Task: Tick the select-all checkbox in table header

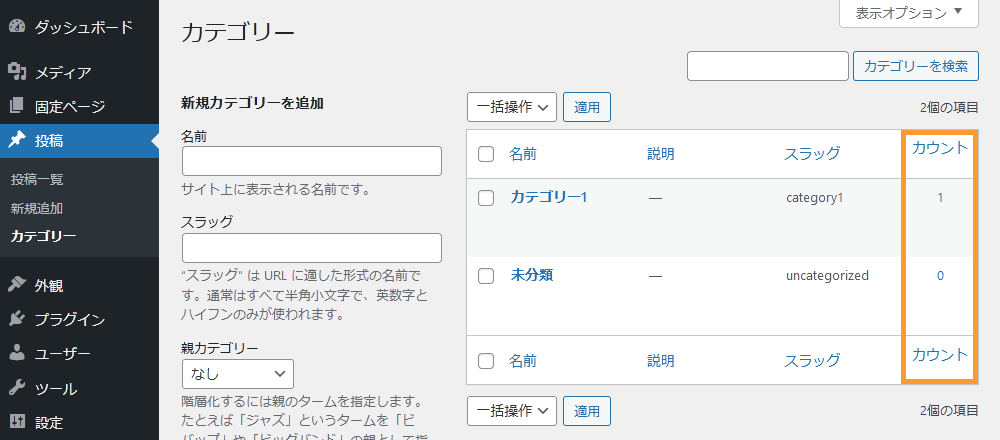Action: (486, 154)
